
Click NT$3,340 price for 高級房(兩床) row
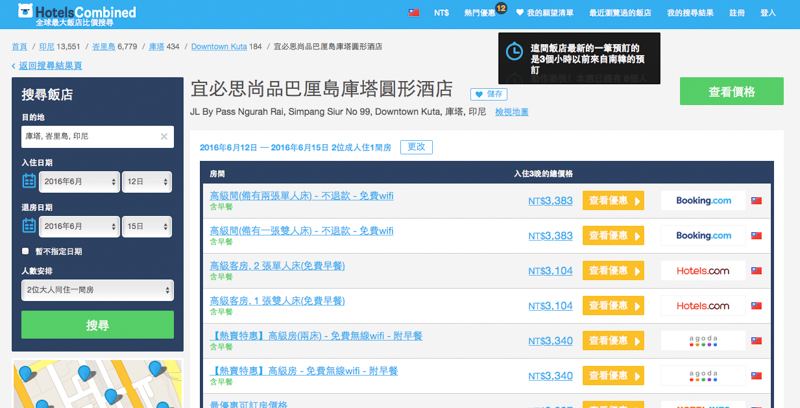pos(551,341)
